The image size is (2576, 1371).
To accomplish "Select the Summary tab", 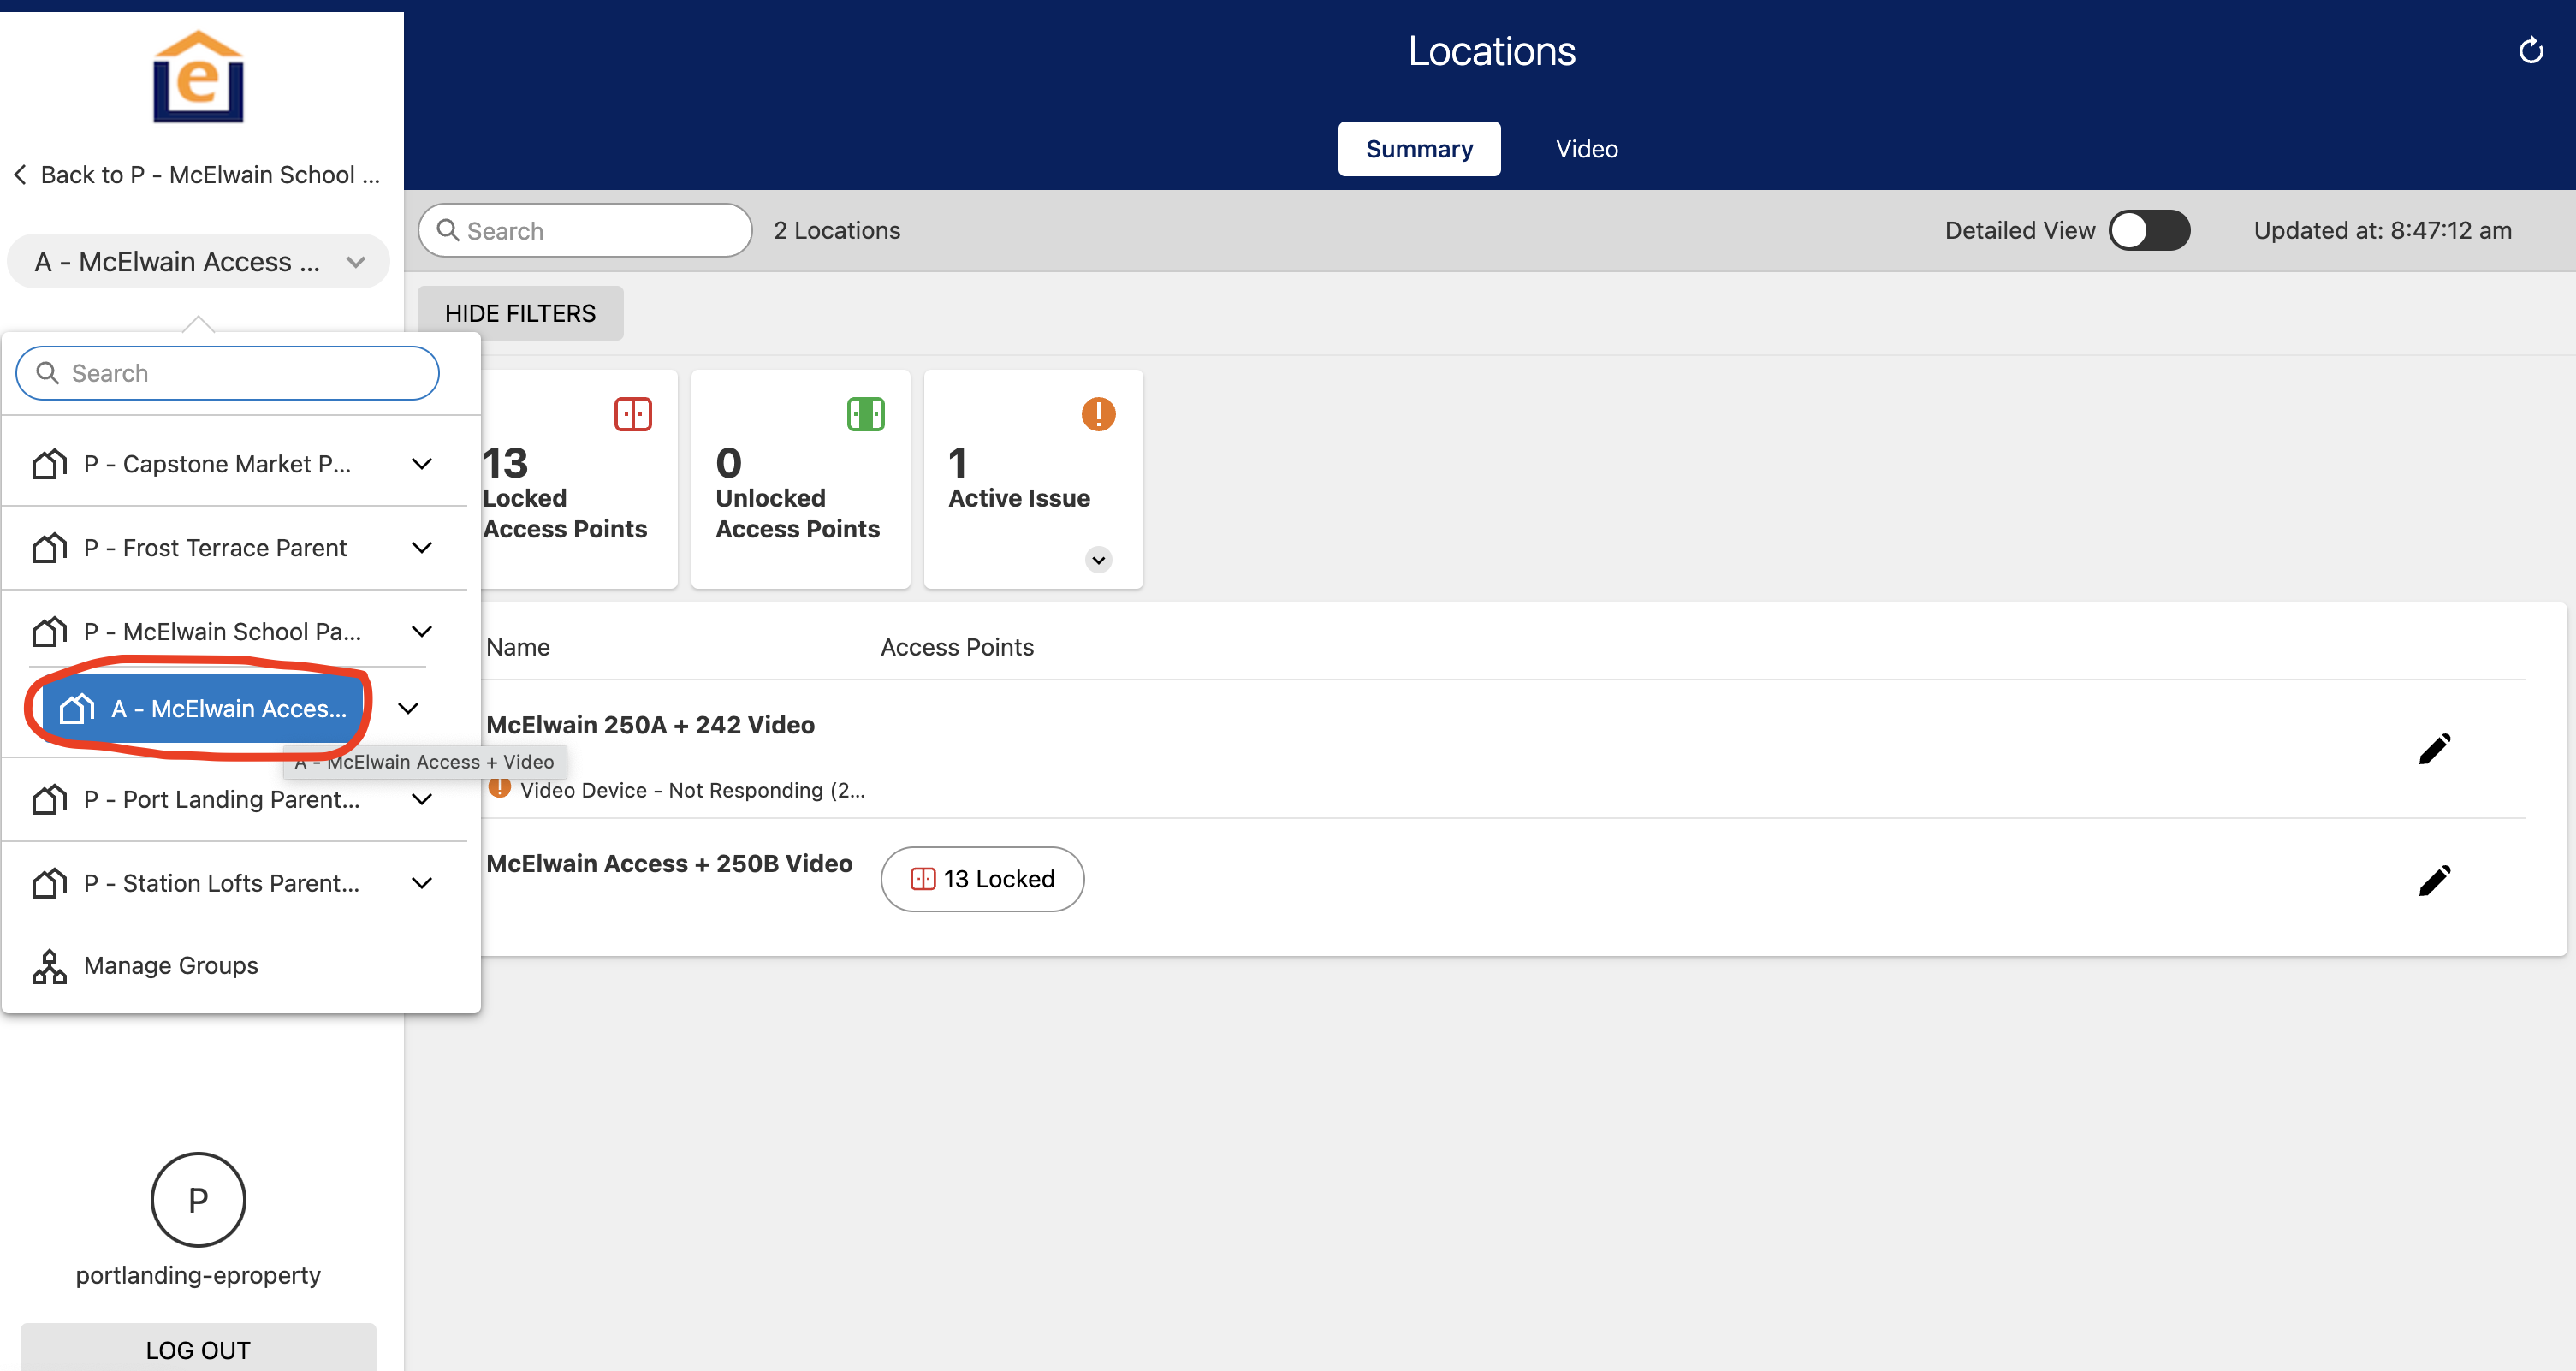I will (1418, 149).
